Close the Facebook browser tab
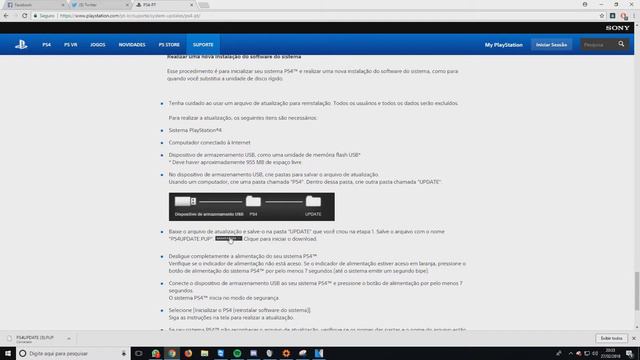 pyautogui.click(x=63, y=5)
